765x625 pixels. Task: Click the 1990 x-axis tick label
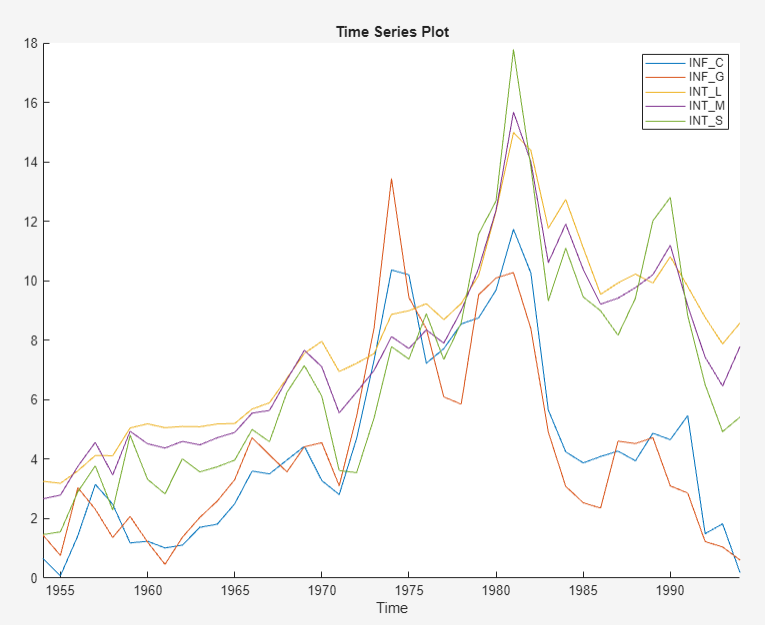[670, 590]
